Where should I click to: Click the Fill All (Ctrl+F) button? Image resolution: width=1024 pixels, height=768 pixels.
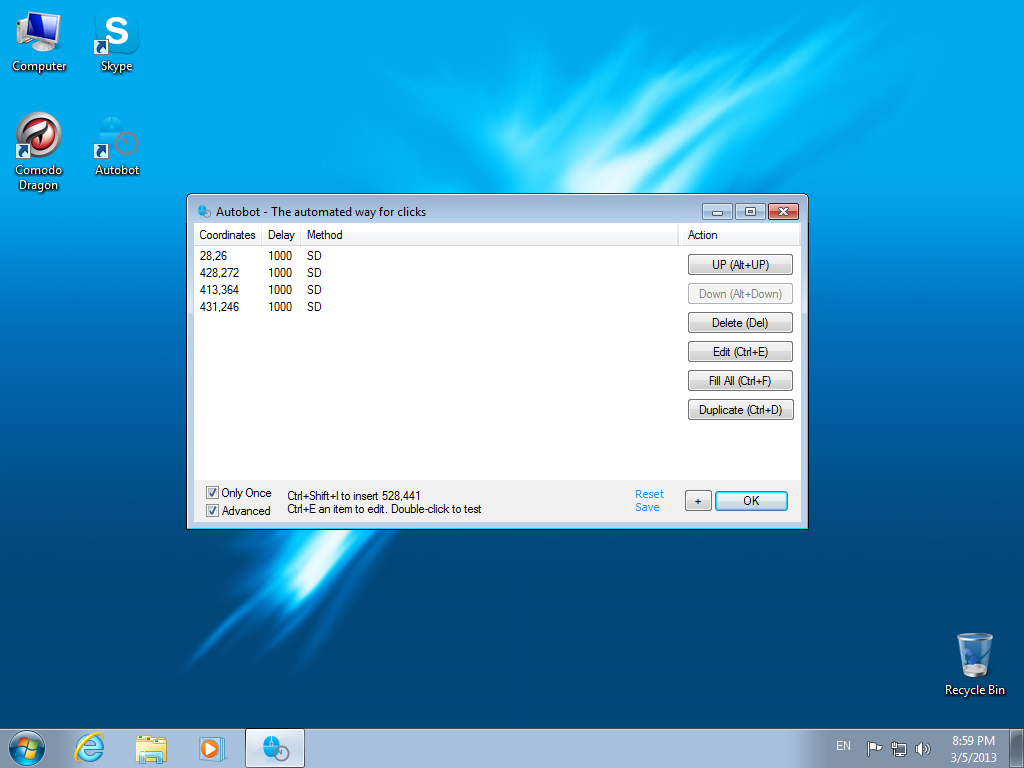[741, 380]
